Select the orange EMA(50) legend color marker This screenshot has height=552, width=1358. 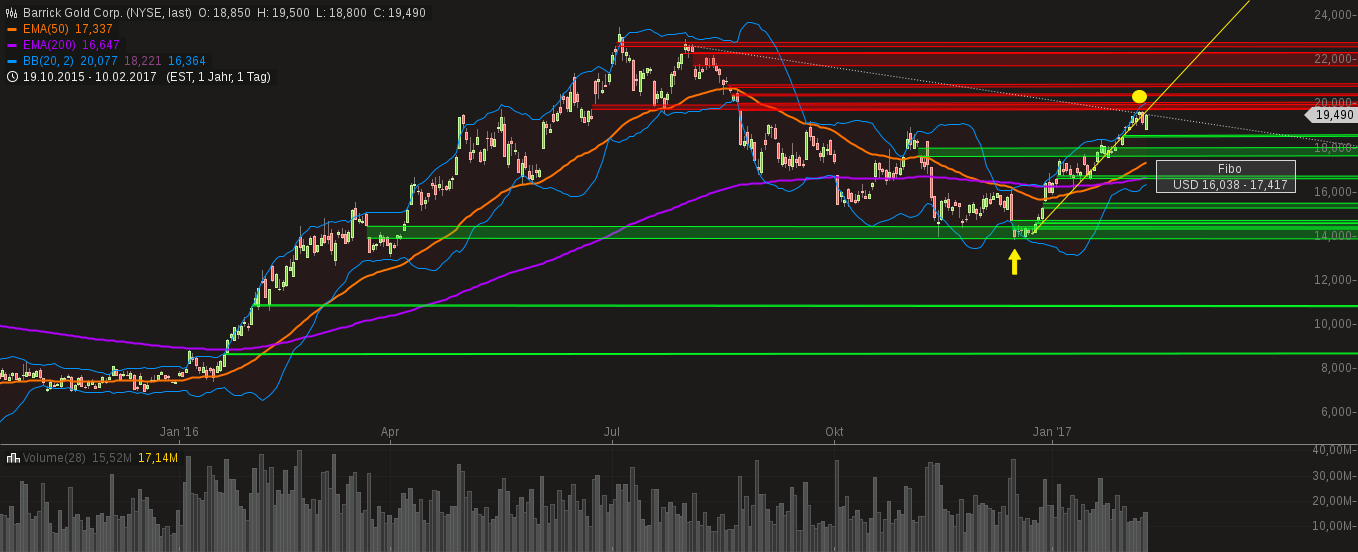point(12,29)
